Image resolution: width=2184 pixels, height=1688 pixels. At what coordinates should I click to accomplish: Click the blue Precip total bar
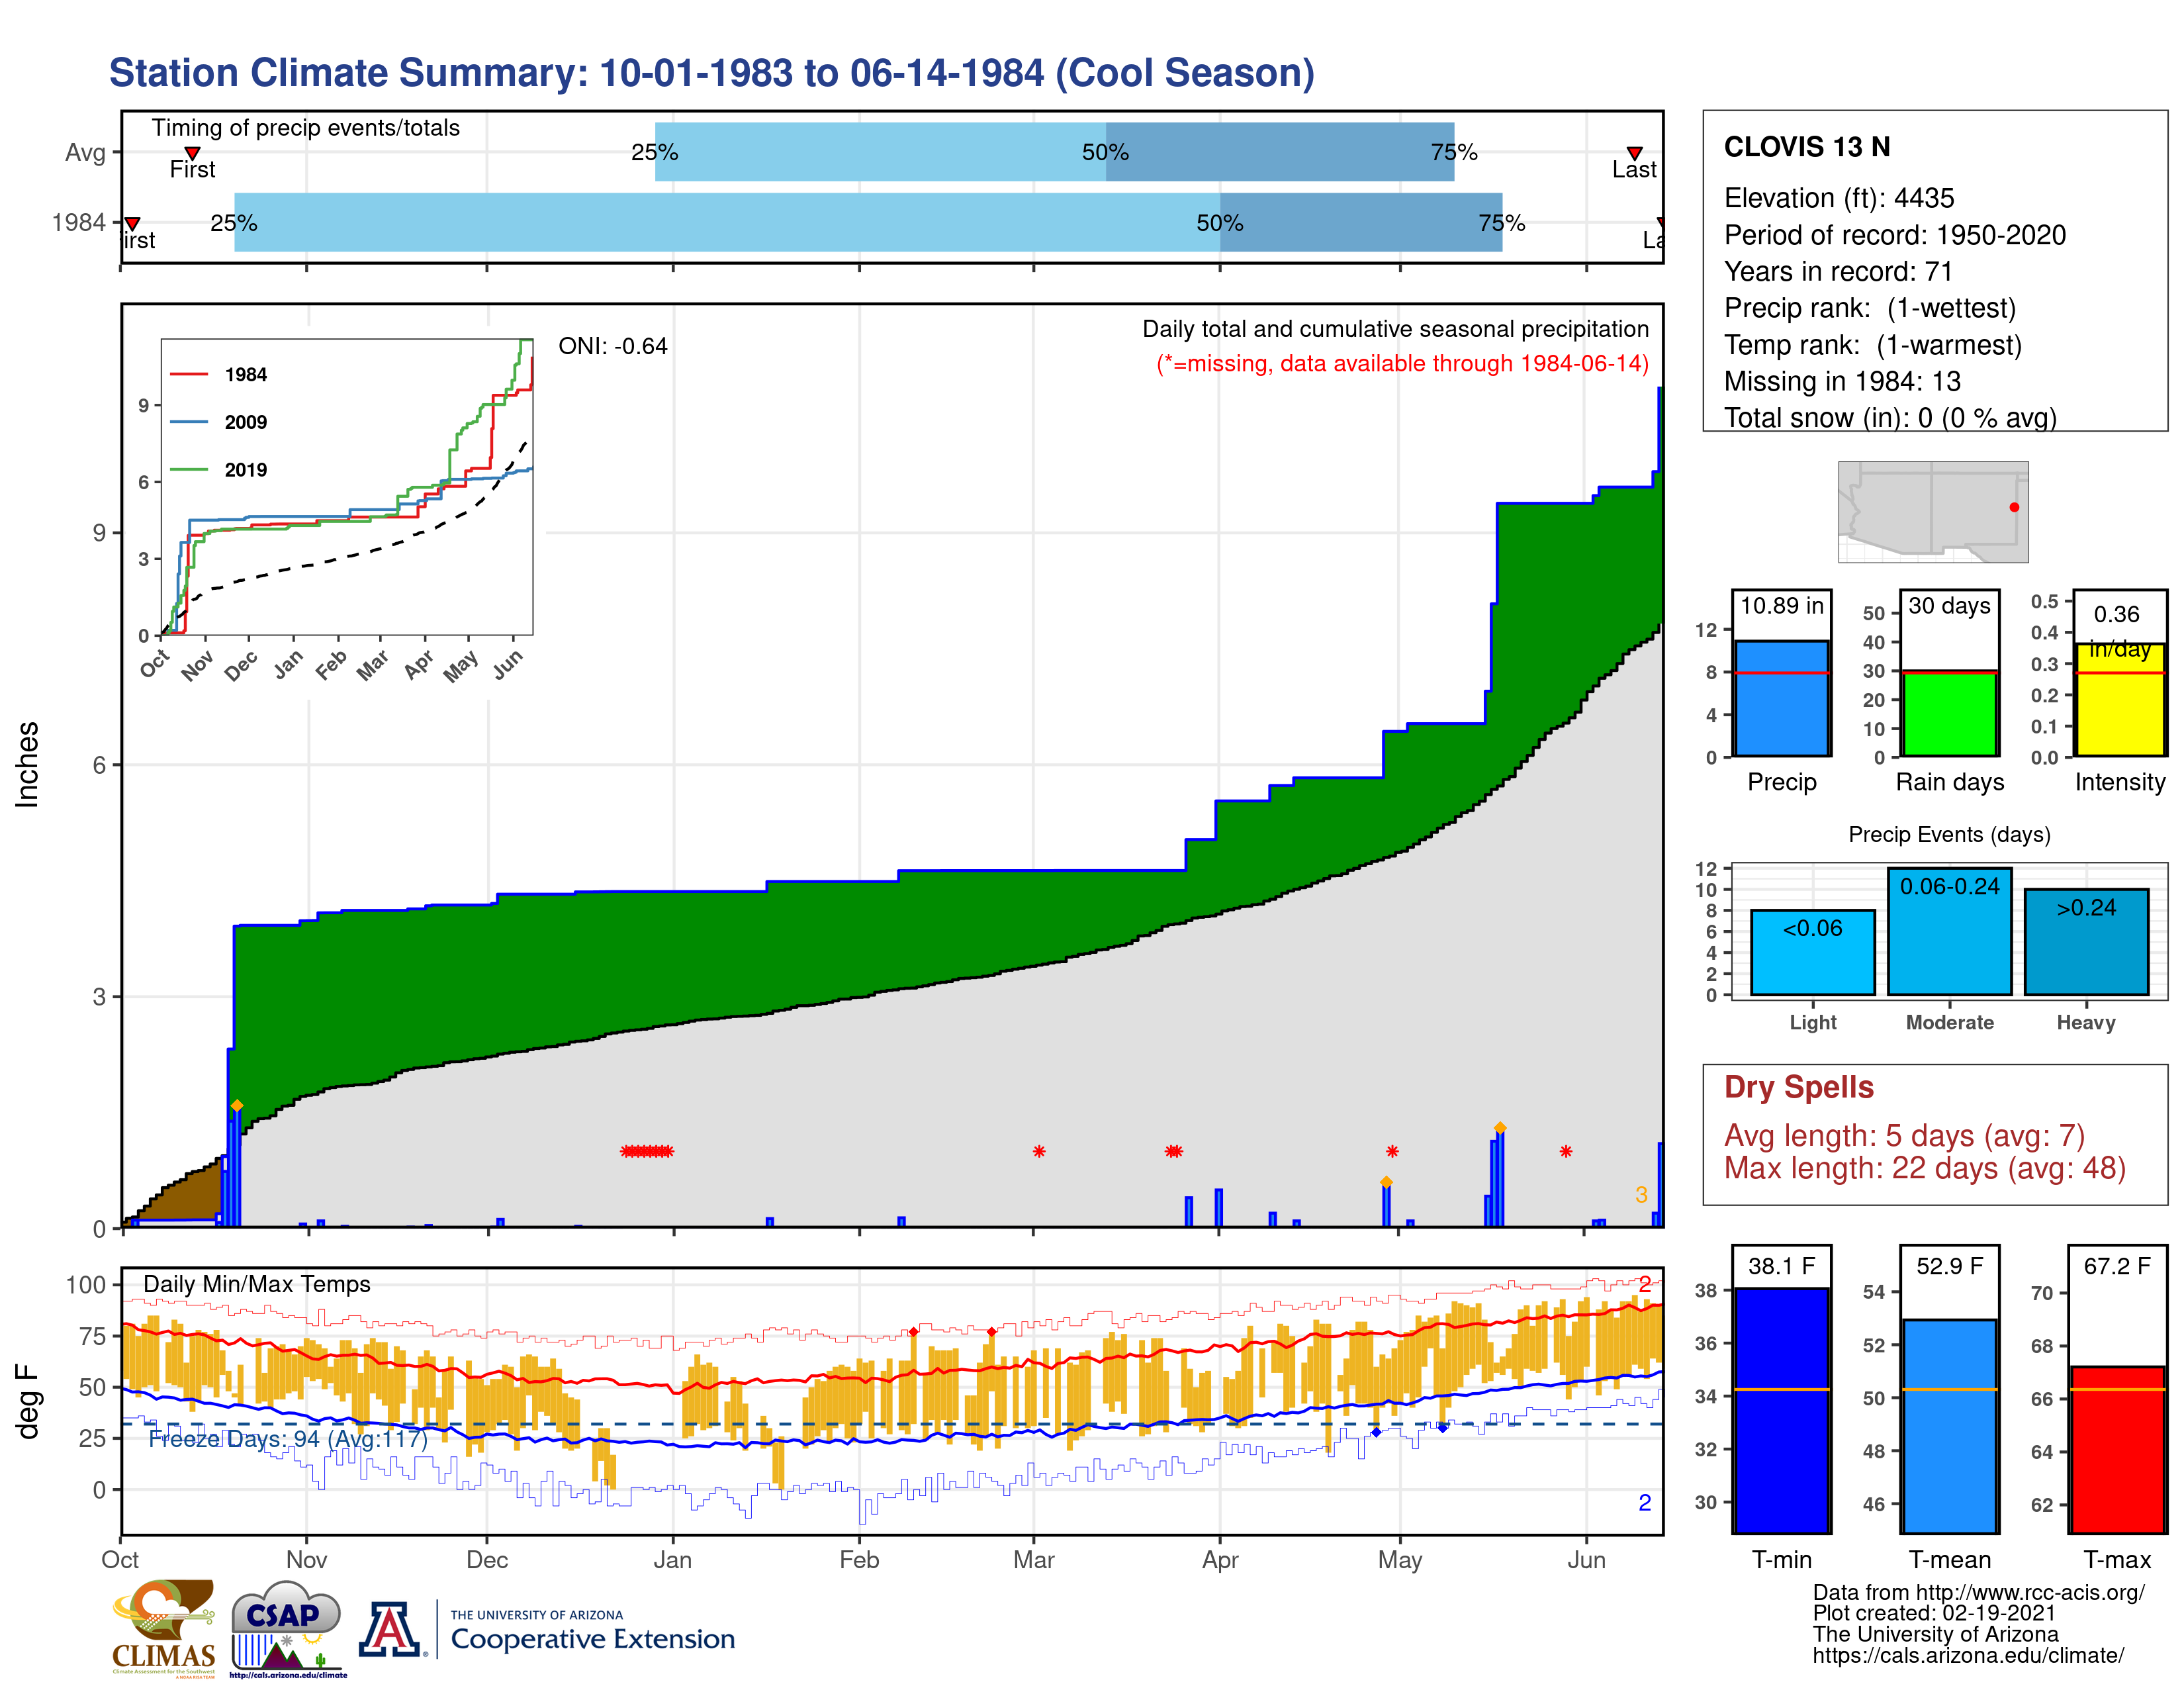tap(1781, 698)
